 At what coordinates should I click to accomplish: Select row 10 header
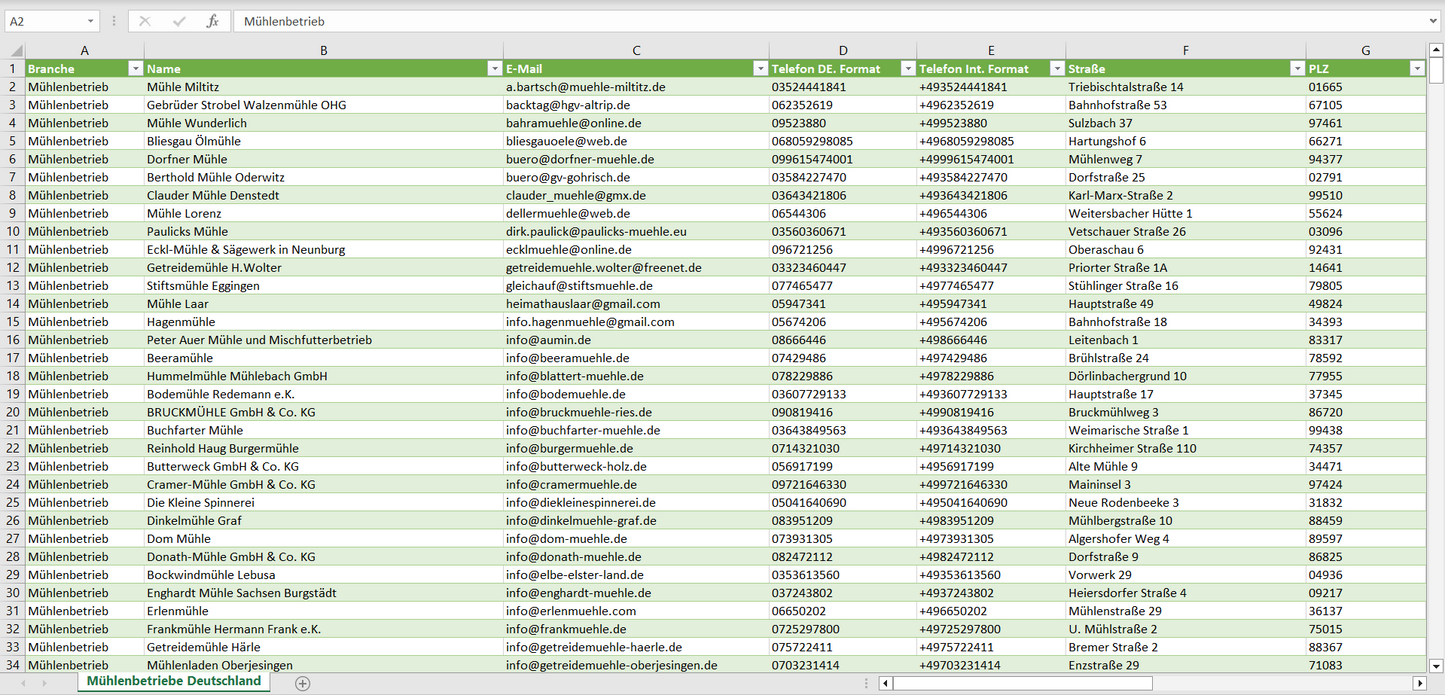click(13, 231)
